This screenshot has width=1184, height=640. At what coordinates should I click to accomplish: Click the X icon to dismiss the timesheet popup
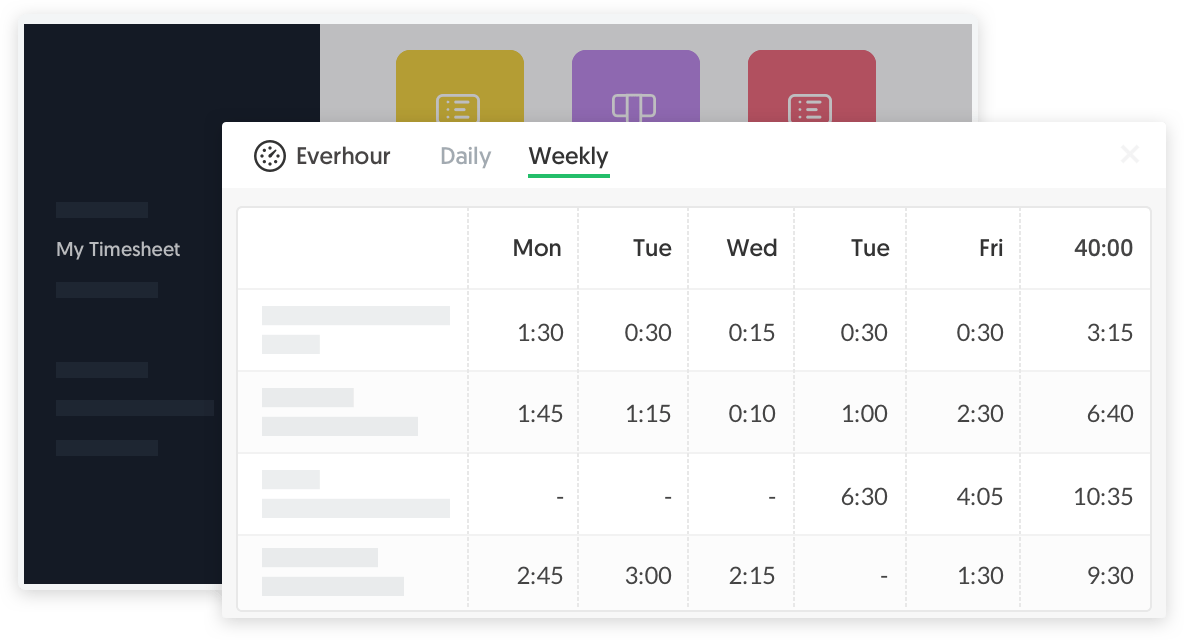point(1130,155)
